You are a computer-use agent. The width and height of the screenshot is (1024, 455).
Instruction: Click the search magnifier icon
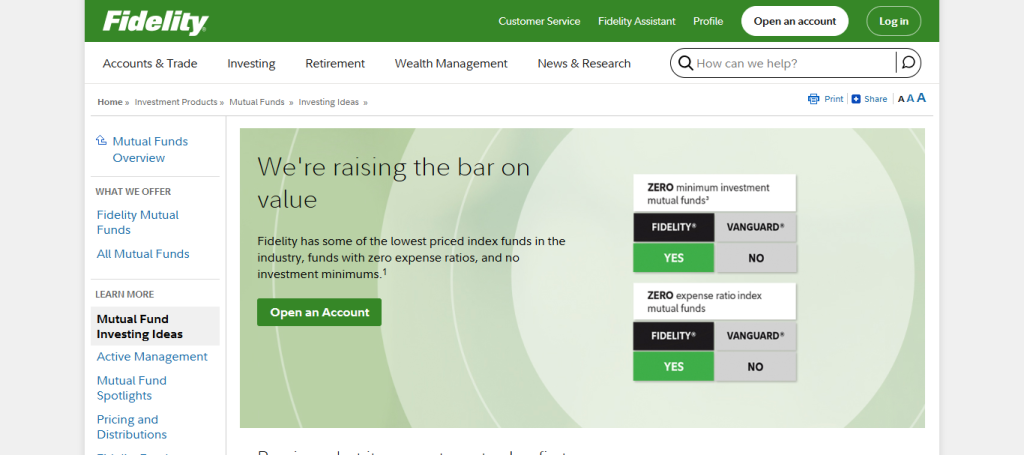[685, 63]
